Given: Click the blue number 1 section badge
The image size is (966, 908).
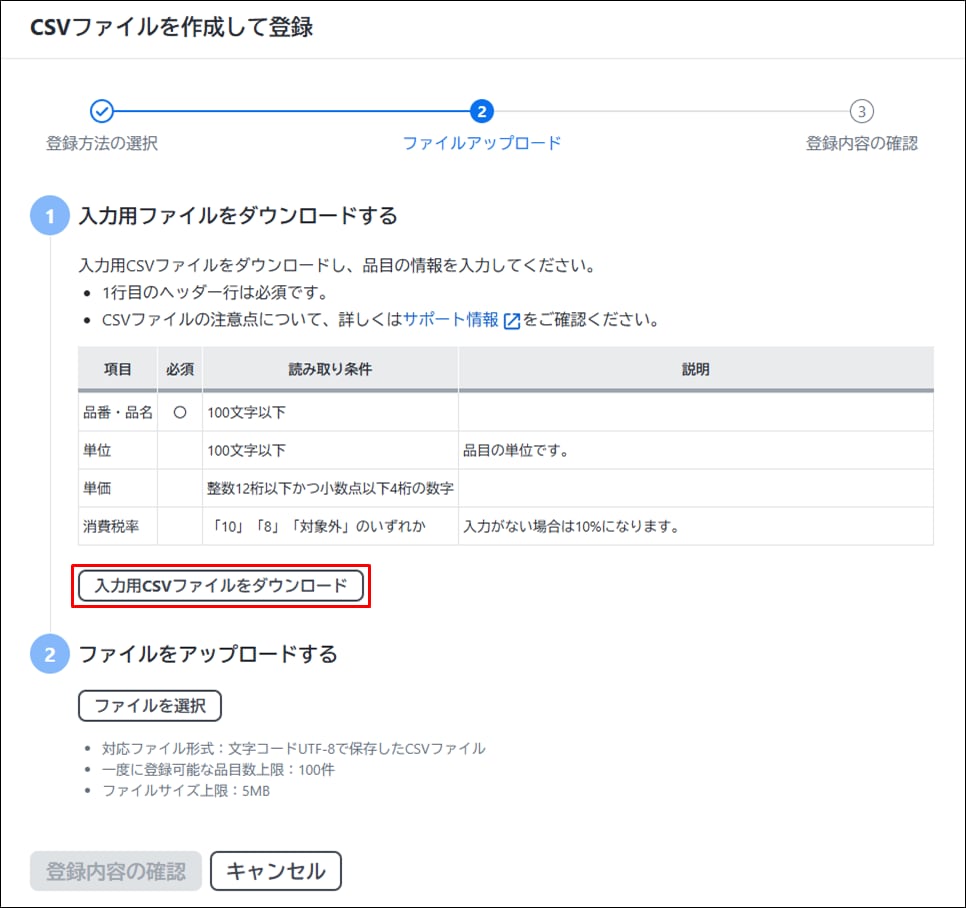Looking at the screenshot, I should (x=50, y=216).
